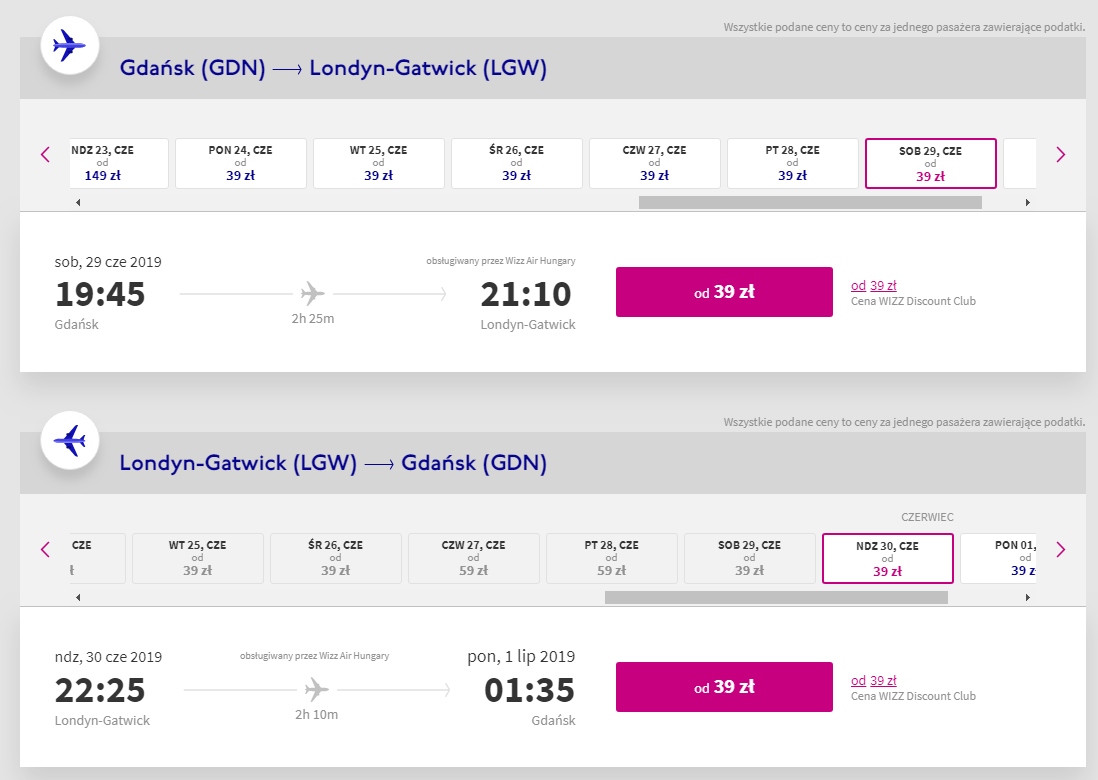Choose the 39 zł fare for London 22:25 flight
1098x780 pixels.
pyautogui.click(x=724, y=687)
